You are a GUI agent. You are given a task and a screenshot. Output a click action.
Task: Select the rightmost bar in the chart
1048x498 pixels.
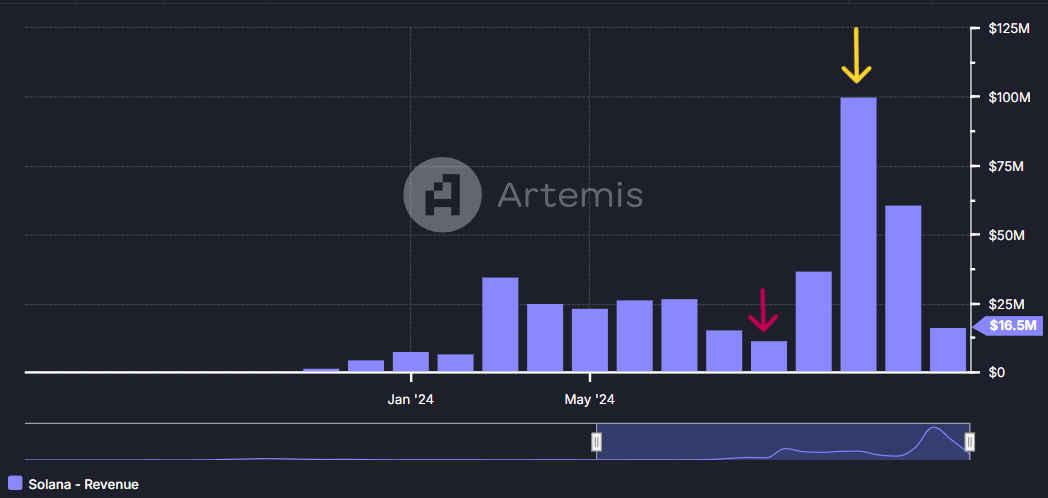point(947,350)
